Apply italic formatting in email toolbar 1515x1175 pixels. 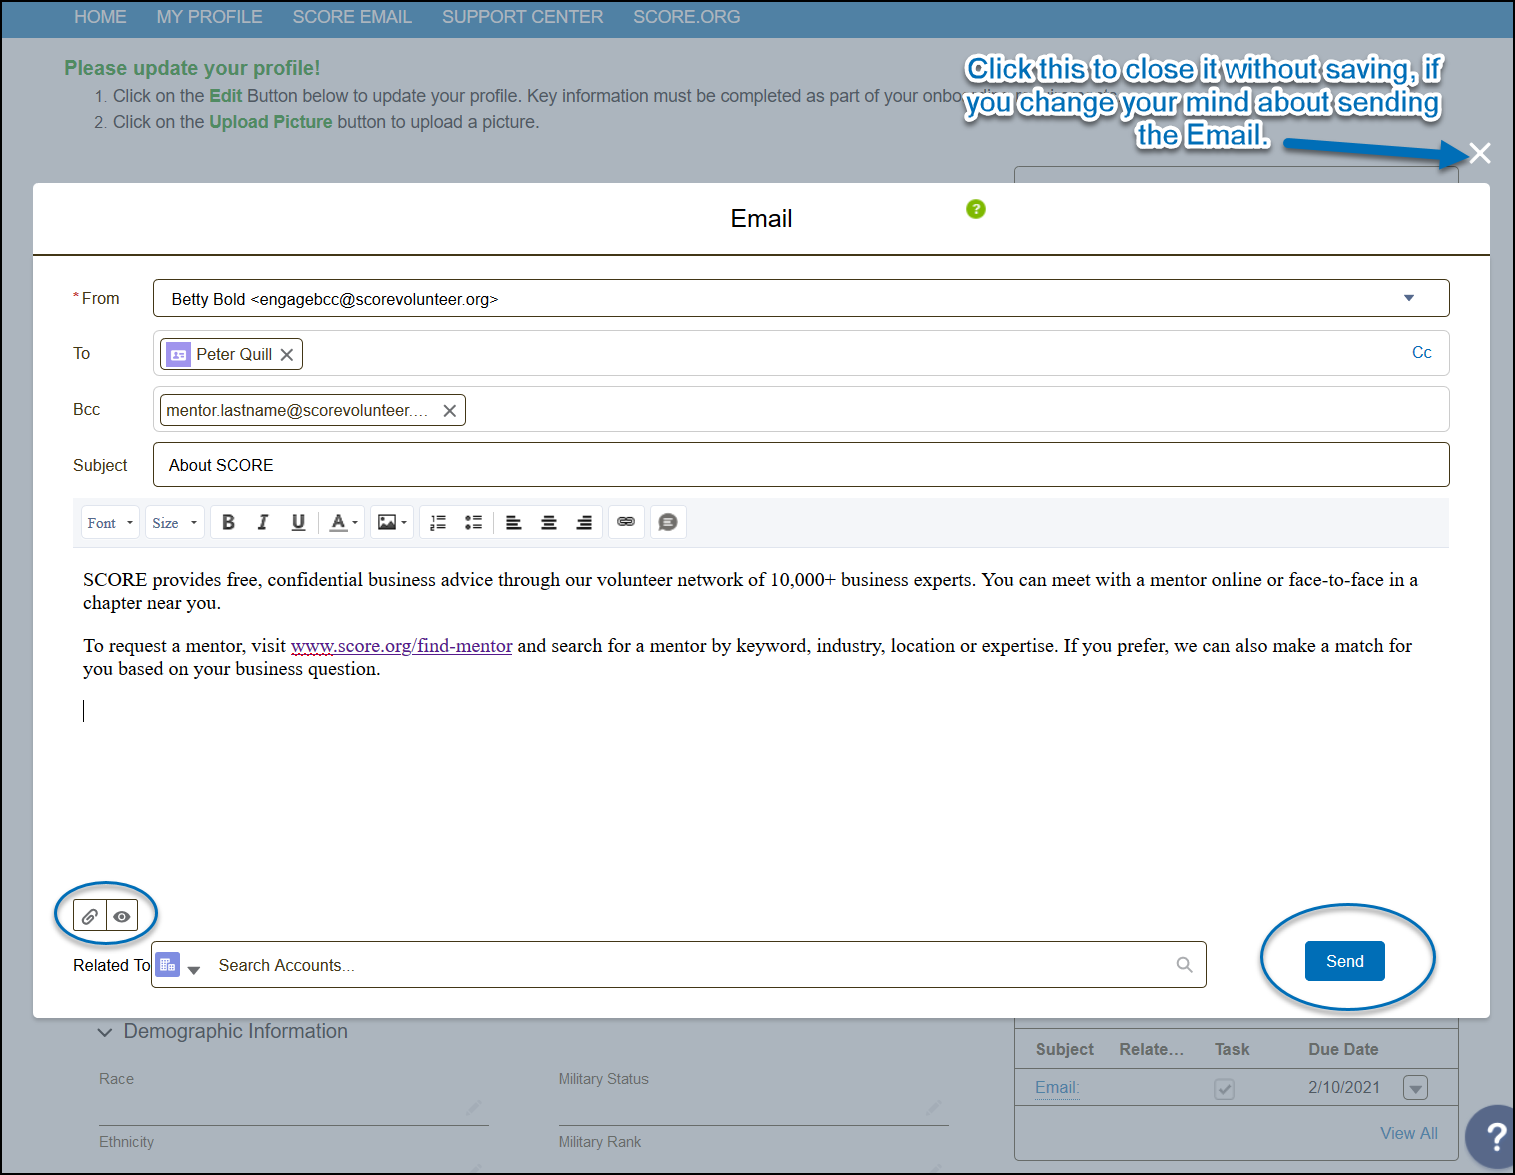pyautogui.click(x=263, y=522)
